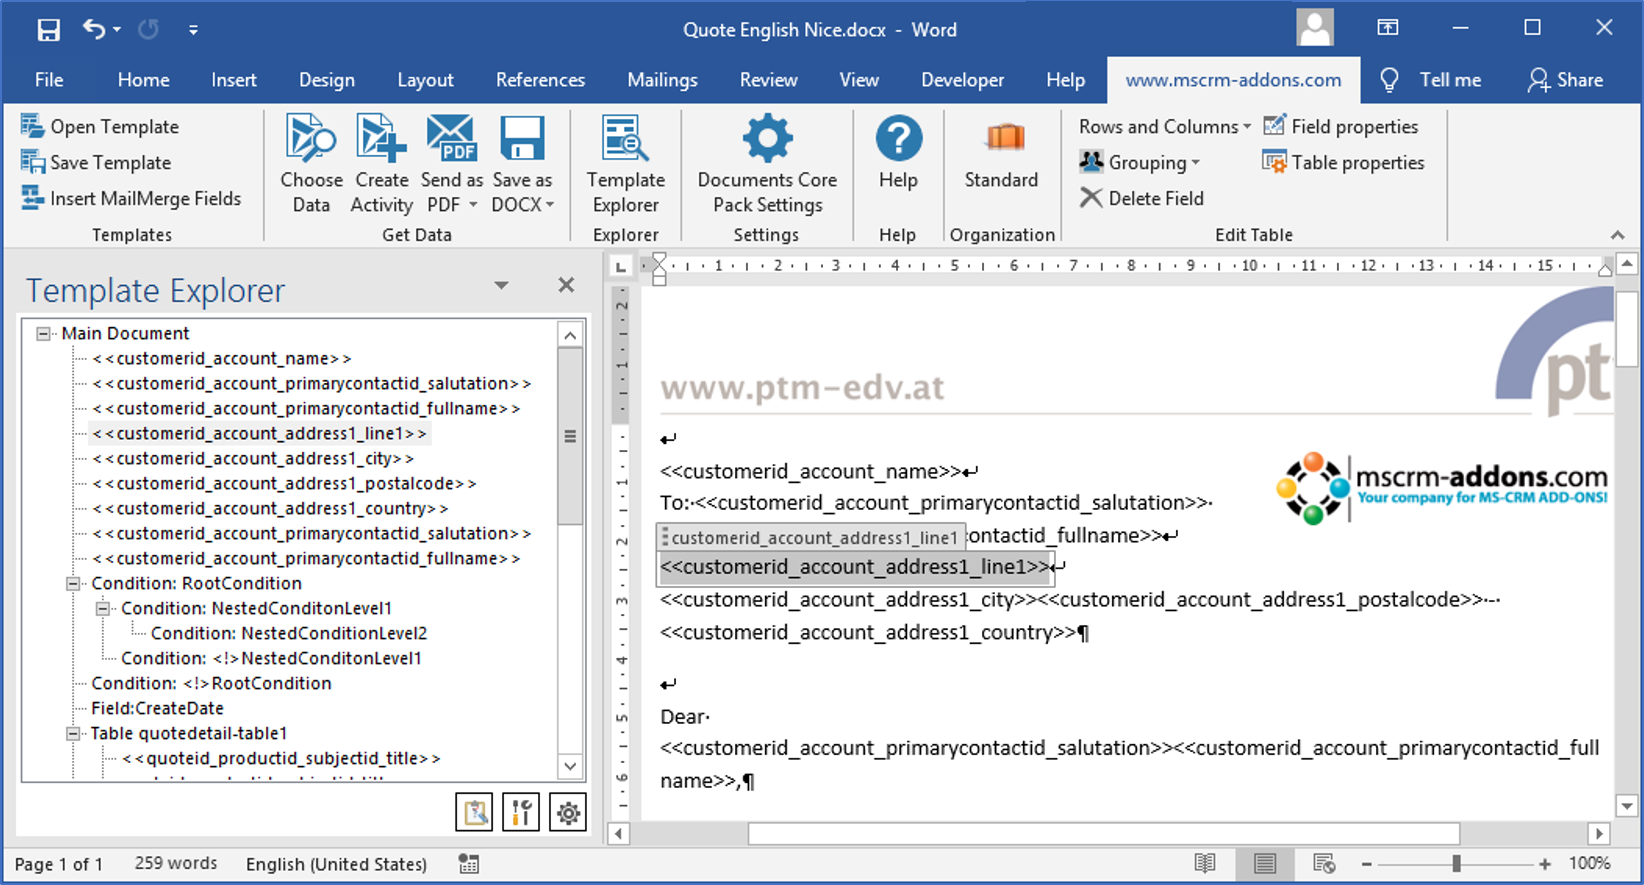The image size is (1644, 885).
Task: Click the 259 words count
Action: (176, 864)
